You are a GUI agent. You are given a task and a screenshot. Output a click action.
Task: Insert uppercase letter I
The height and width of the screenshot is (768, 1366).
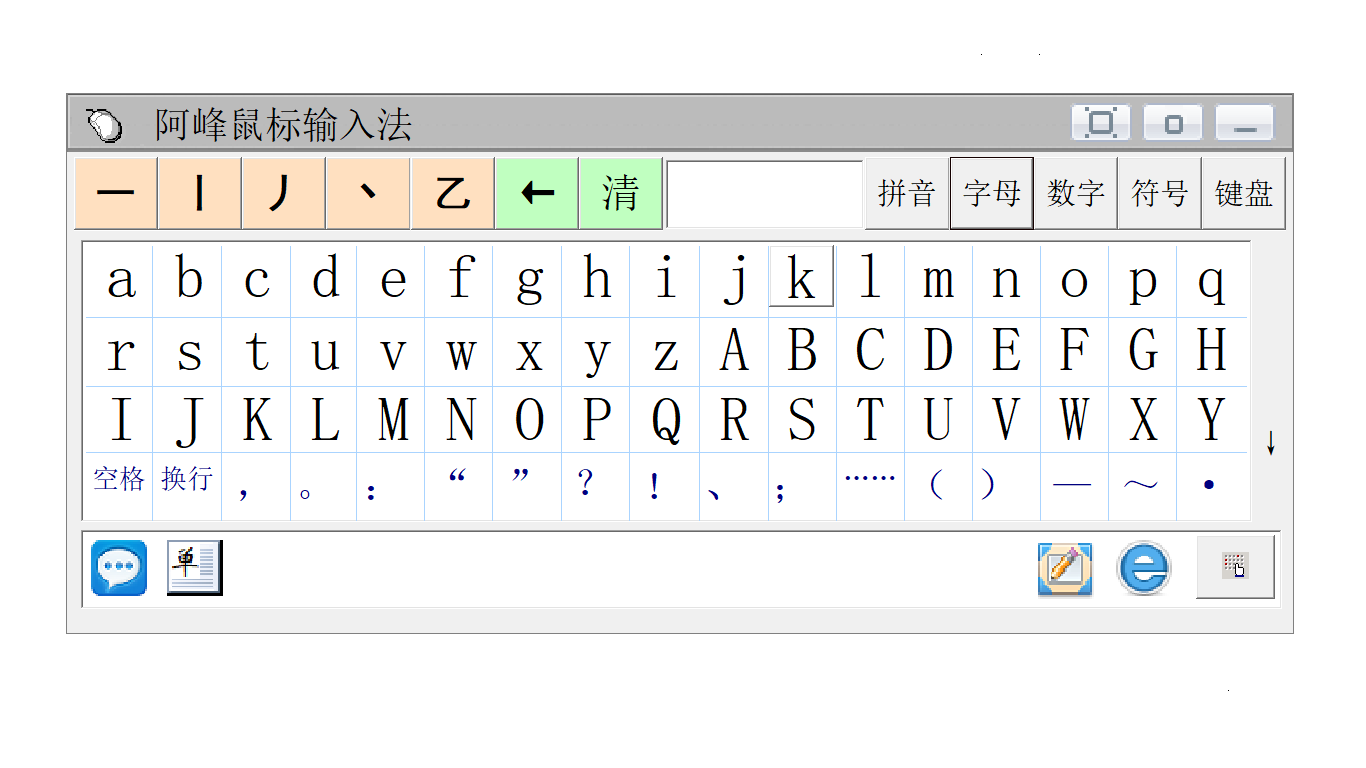[120, 420]
